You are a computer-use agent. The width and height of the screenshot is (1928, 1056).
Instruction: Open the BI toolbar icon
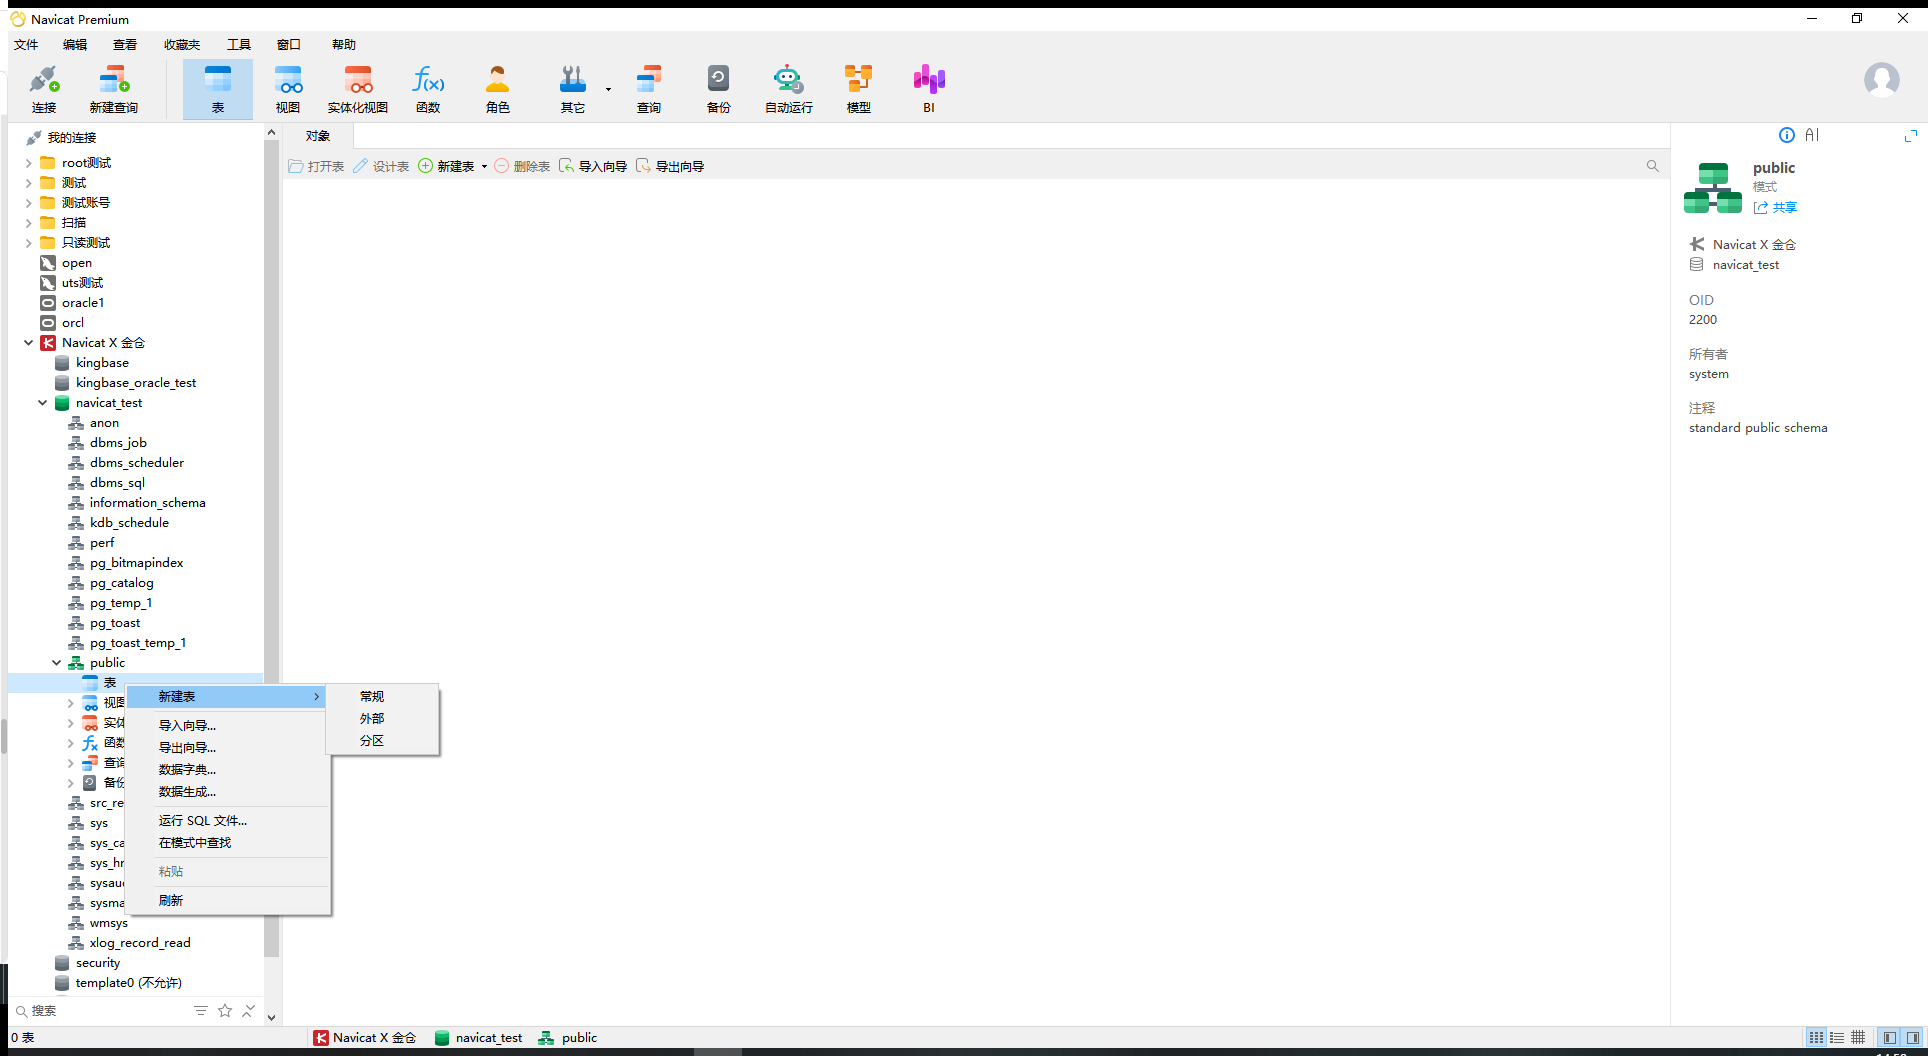pyautogui.click(x=929, y=89)
